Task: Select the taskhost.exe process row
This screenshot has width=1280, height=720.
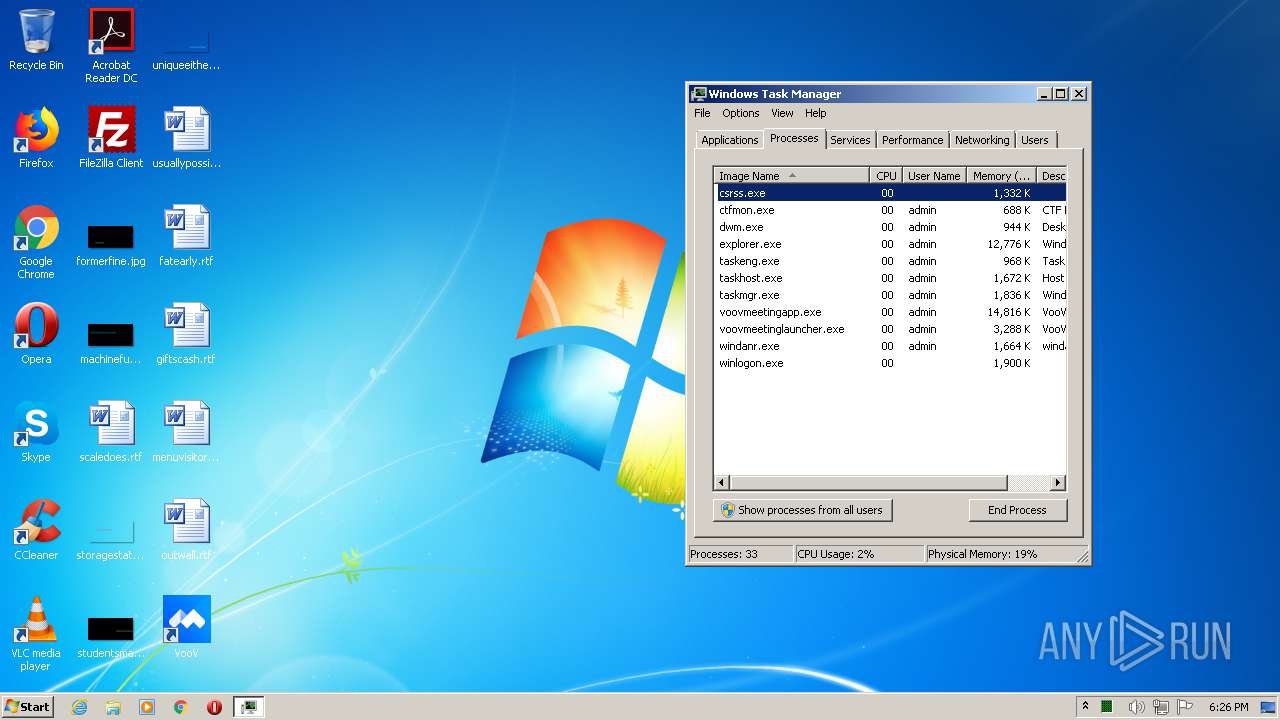Action: point(891,278)
